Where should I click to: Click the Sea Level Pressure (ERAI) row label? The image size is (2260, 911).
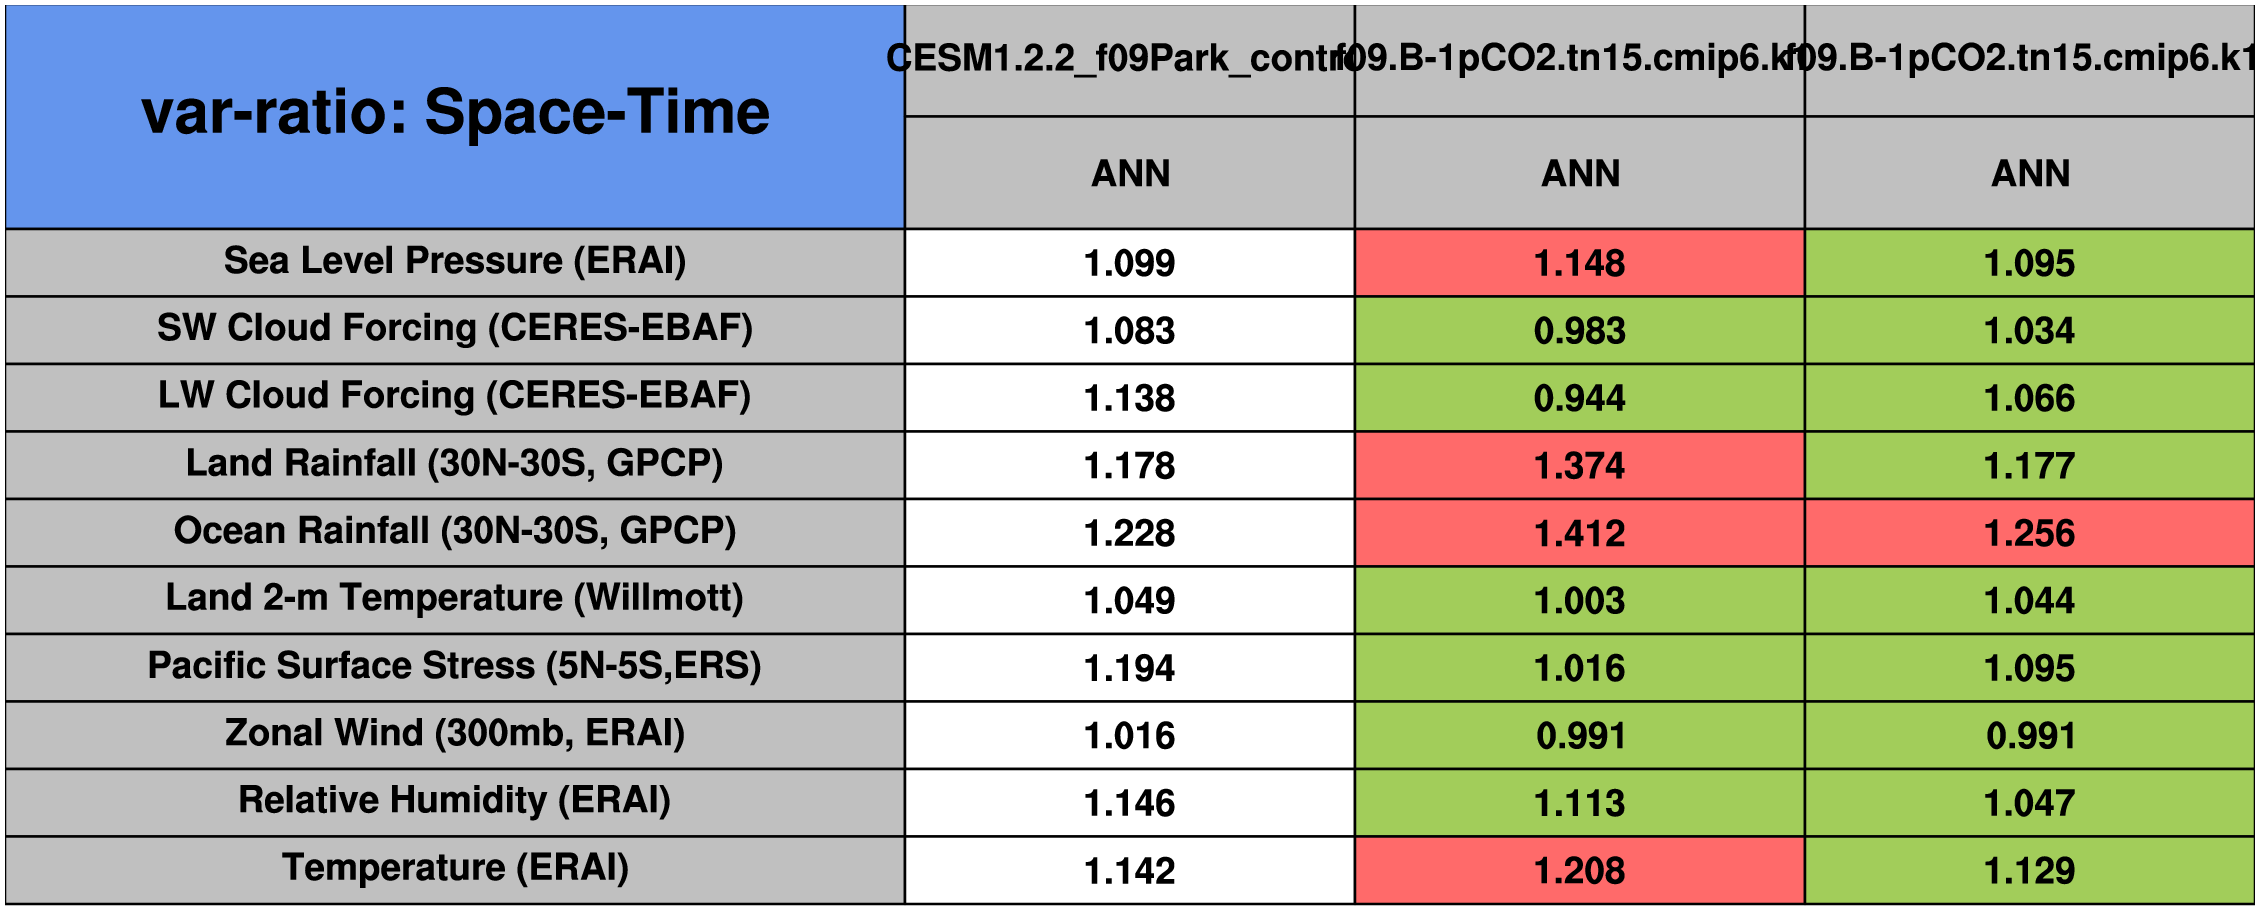click(455, 262)
